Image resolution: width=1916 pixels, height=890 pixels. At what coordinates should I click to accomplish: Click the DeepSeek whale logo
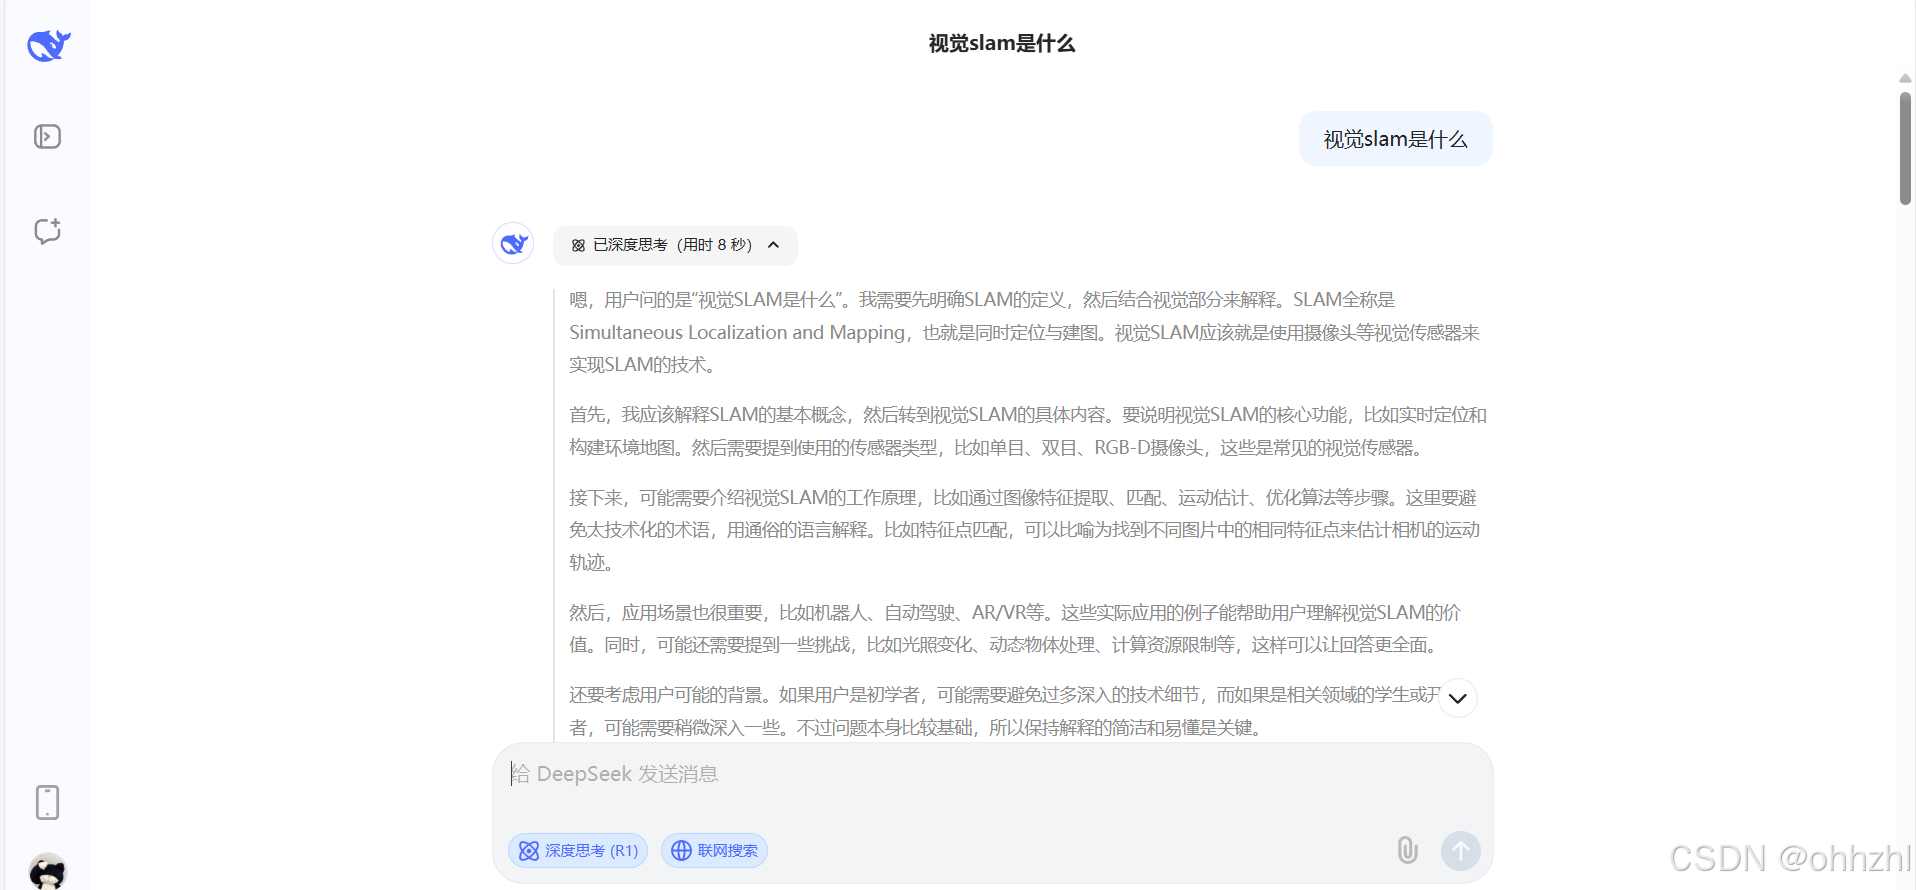click(x=48, y=45)
